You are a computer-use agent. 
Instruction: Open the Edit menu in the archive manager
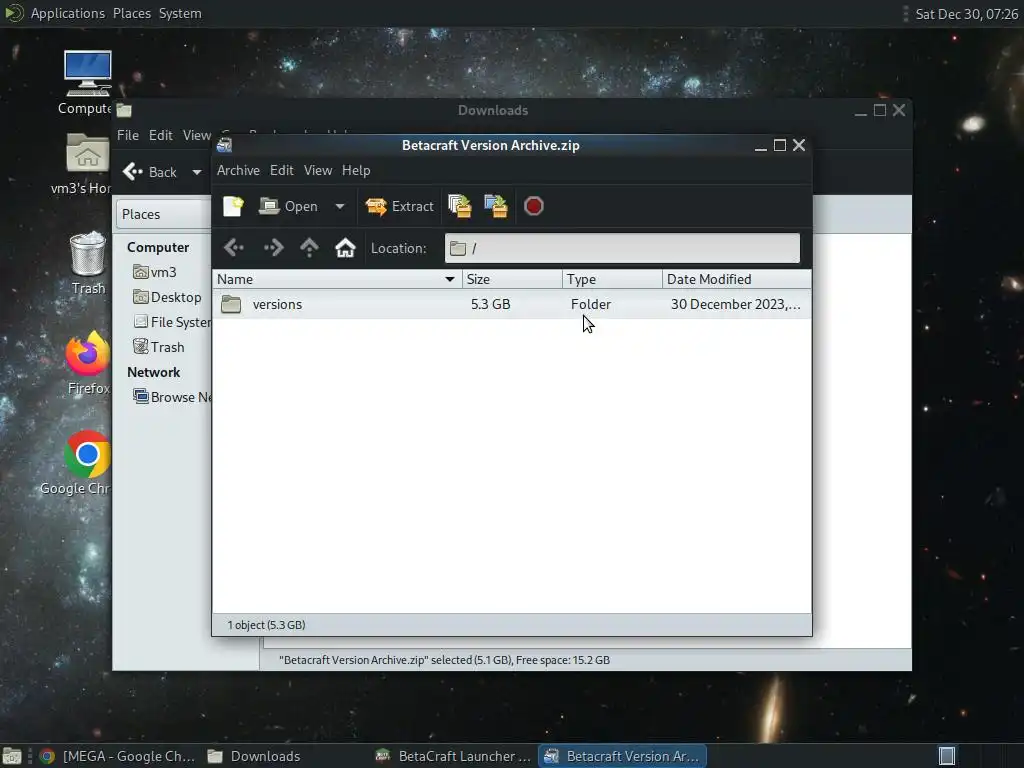pos(281,170)
